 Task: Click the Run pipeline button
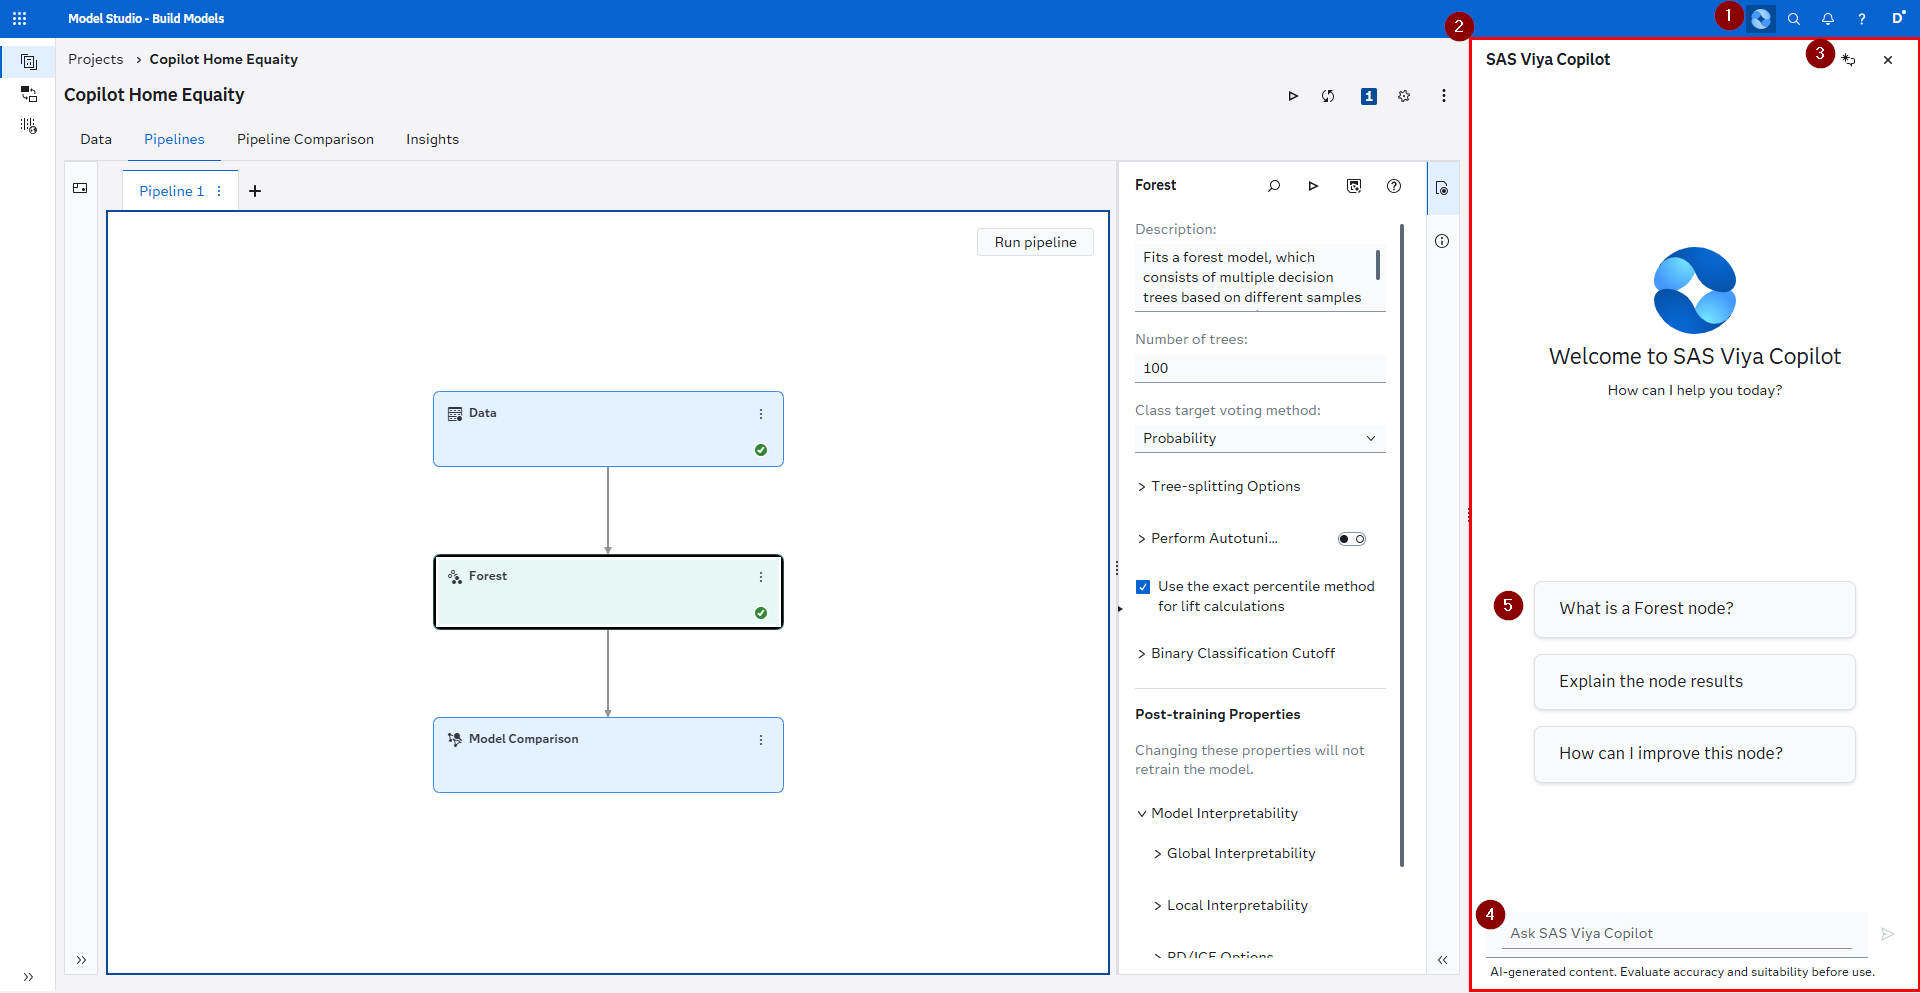pos(1035,243)
